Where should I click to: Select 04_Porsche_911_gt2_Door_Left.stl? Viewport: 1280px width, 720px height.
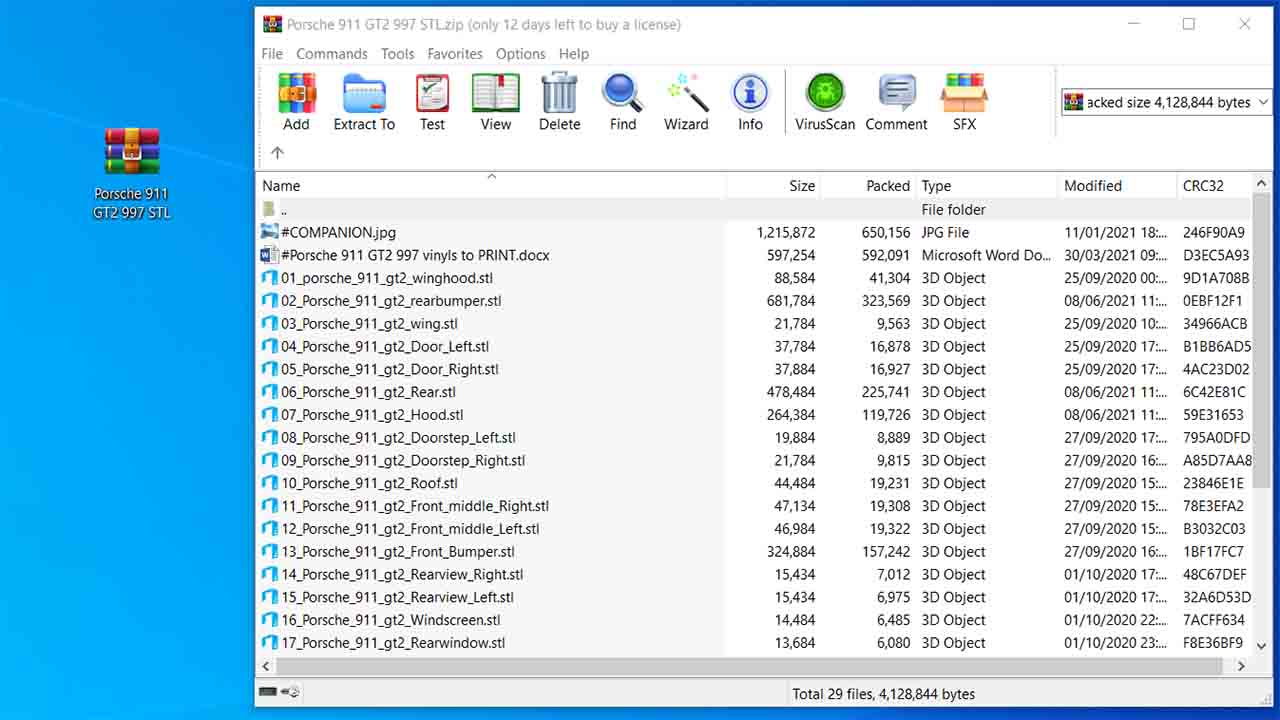tap(385, 347)
